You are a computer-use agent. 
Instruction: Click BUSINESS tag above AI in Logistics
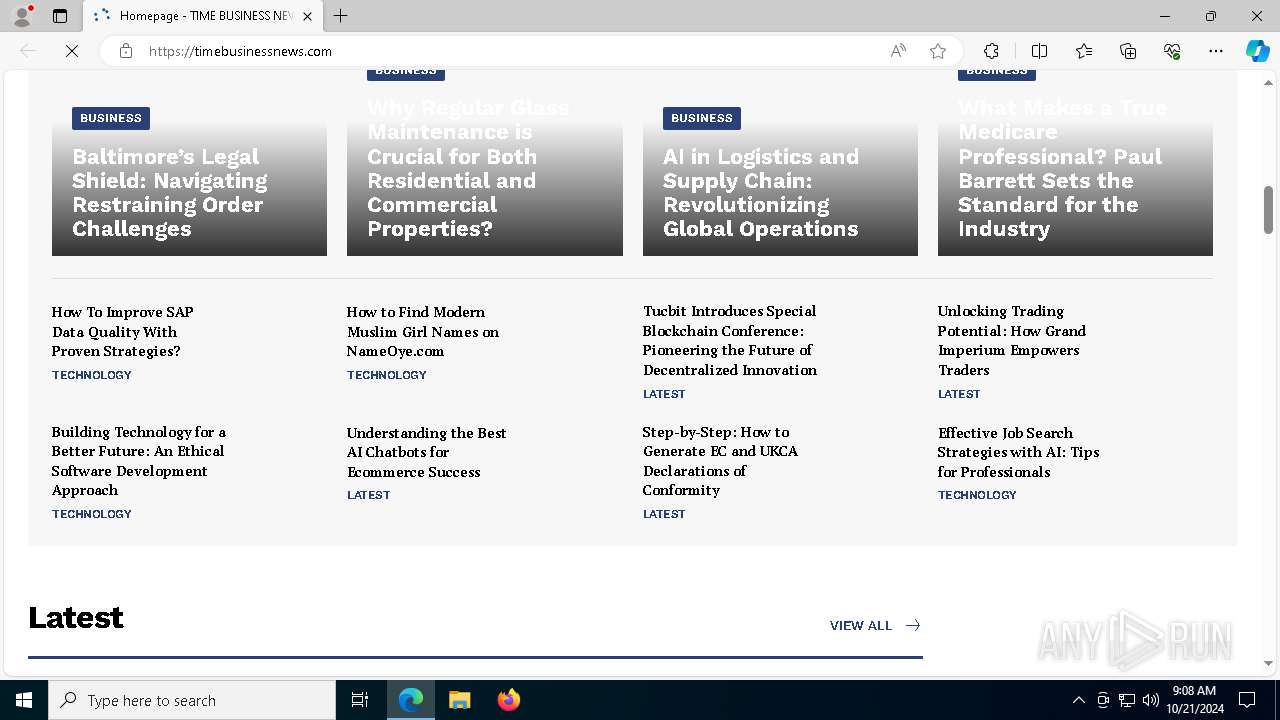coord(702,118)
